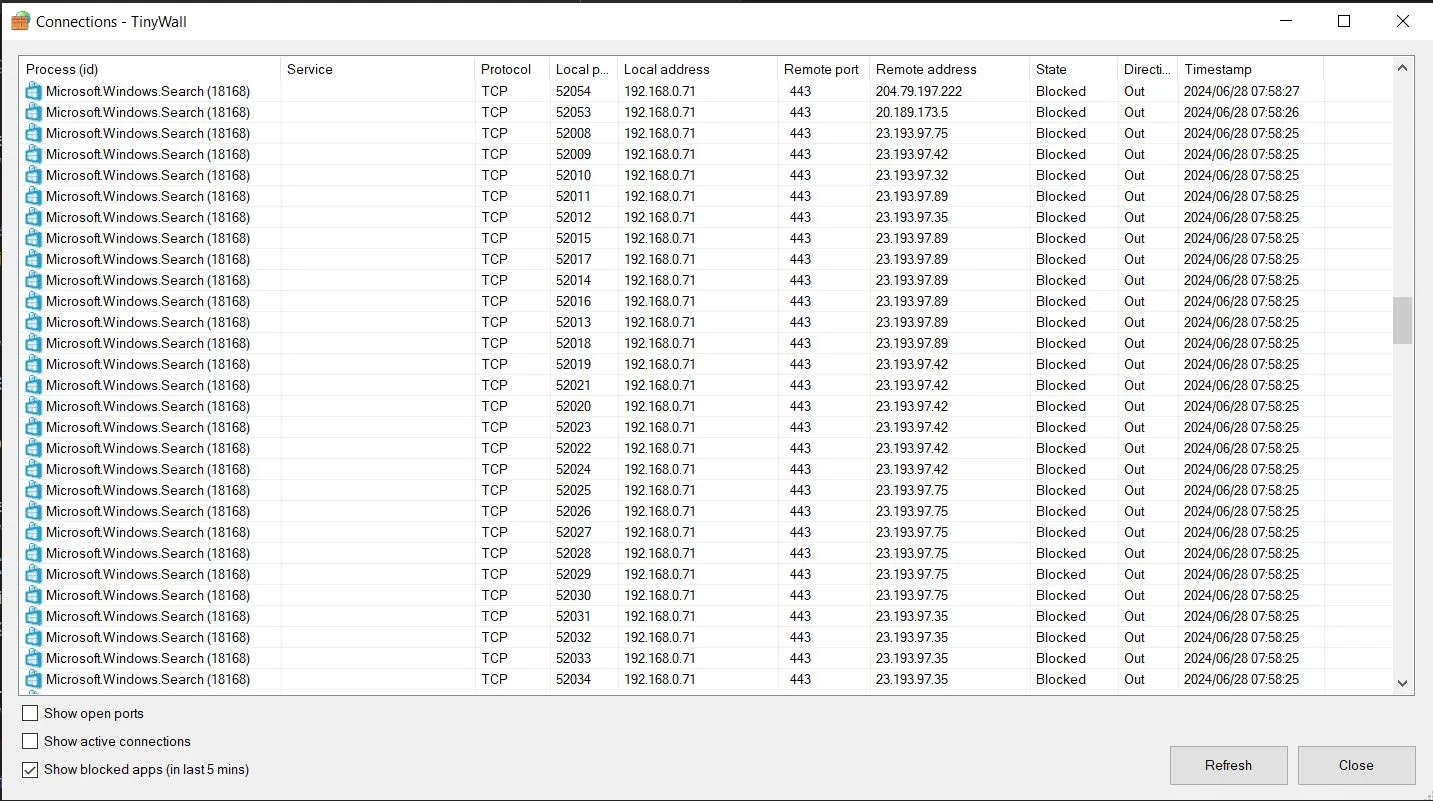Click remote address 204.79.197.222
The width and height of the screenshot is (1433, 801).
coord(919,91)
